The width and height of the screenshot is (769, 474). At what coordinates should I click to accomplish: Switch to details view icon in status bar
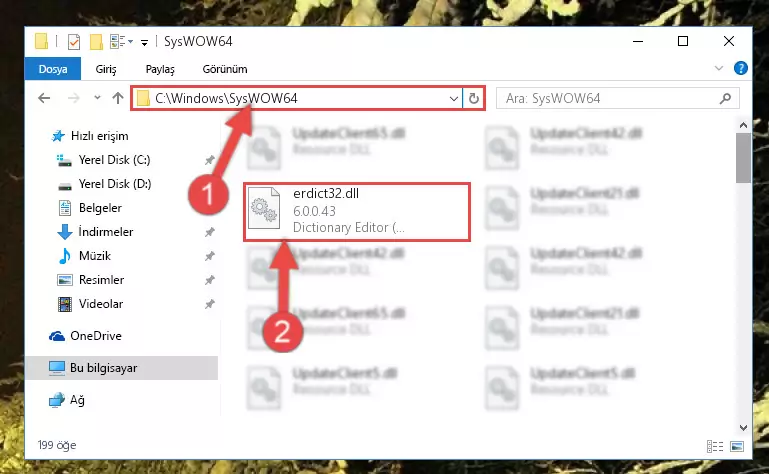pyautogui.click(x=715, y=446)
